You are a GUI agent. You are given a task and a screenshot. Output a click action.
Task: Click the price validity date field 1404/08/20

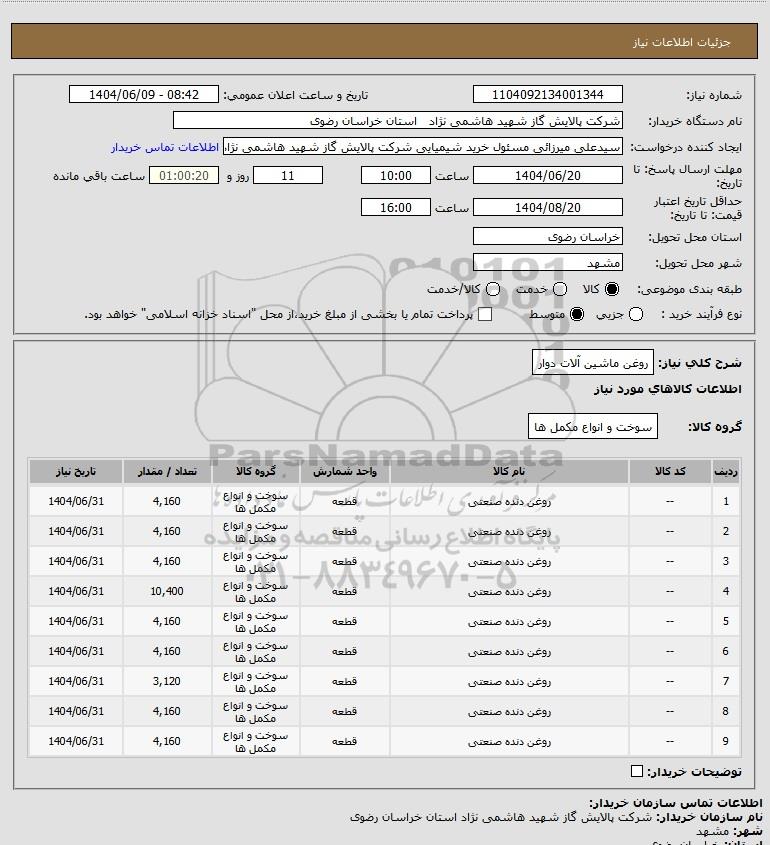[x=547, y=207]
